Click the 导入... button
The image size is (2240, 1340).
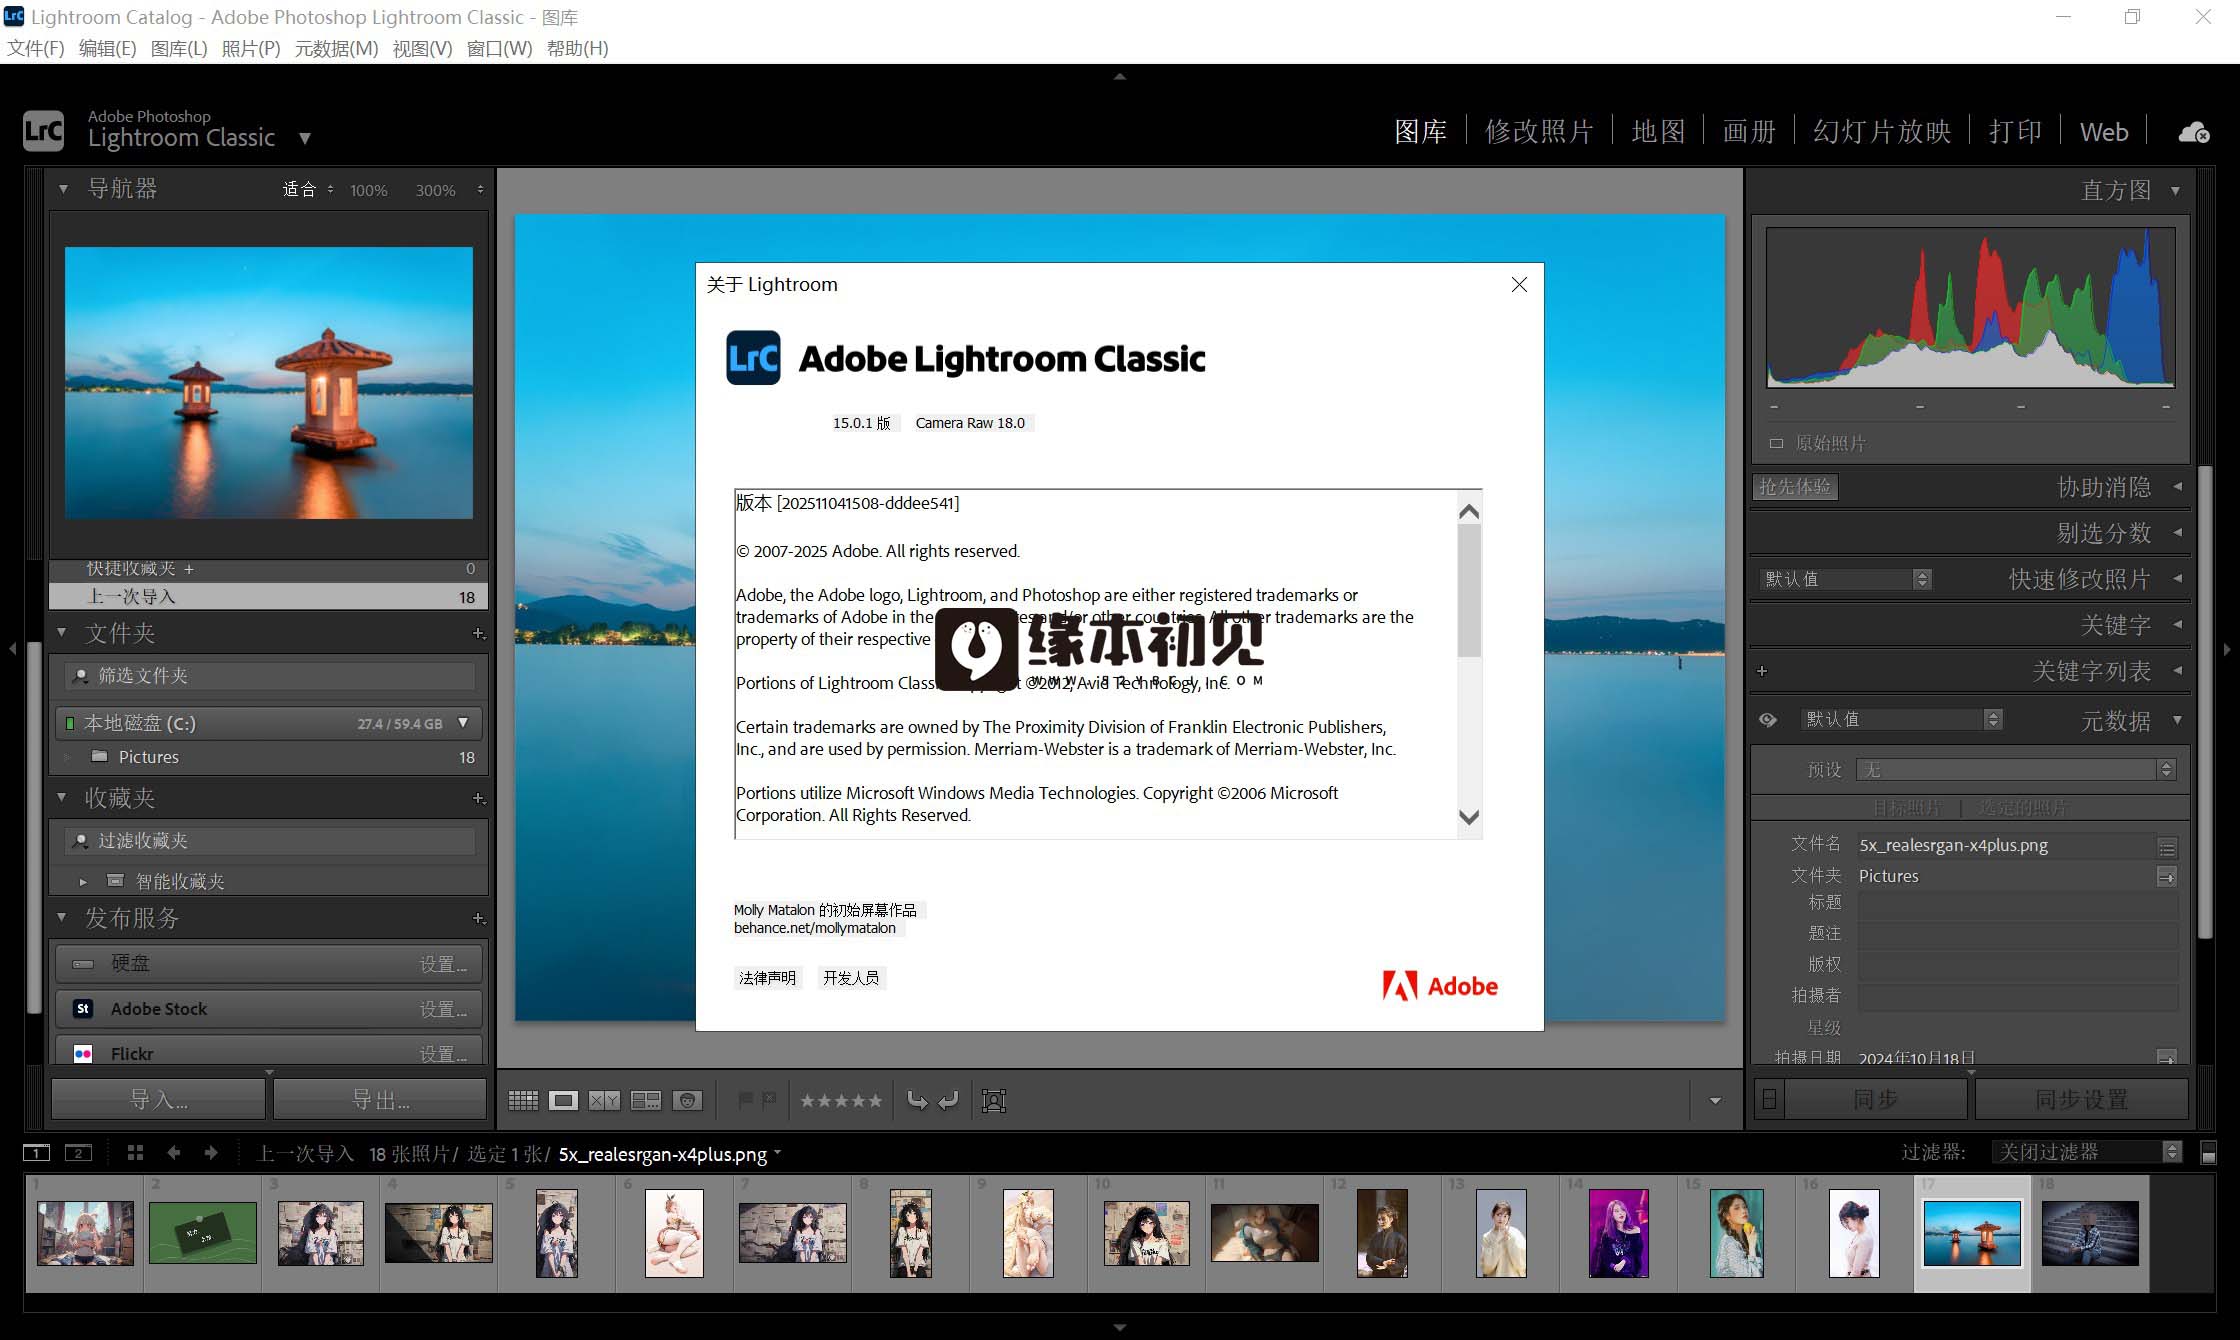tap(158, 1100)
